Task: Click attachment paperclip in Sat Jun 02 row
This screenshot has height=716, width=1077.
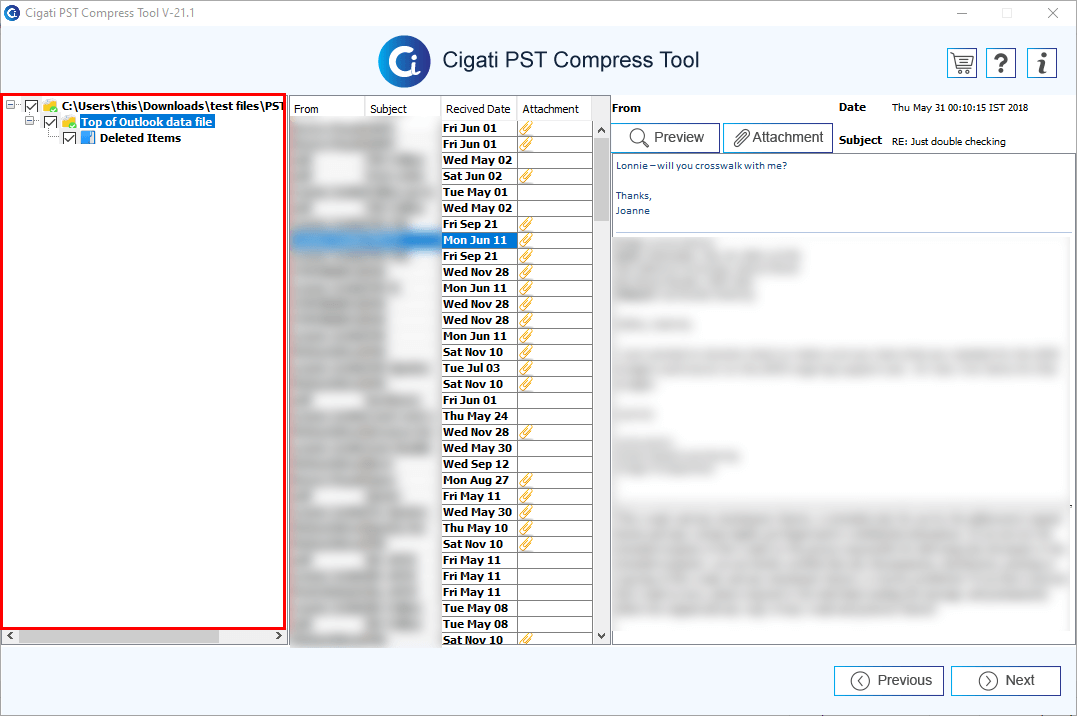Action: click(x=525, y=176)
